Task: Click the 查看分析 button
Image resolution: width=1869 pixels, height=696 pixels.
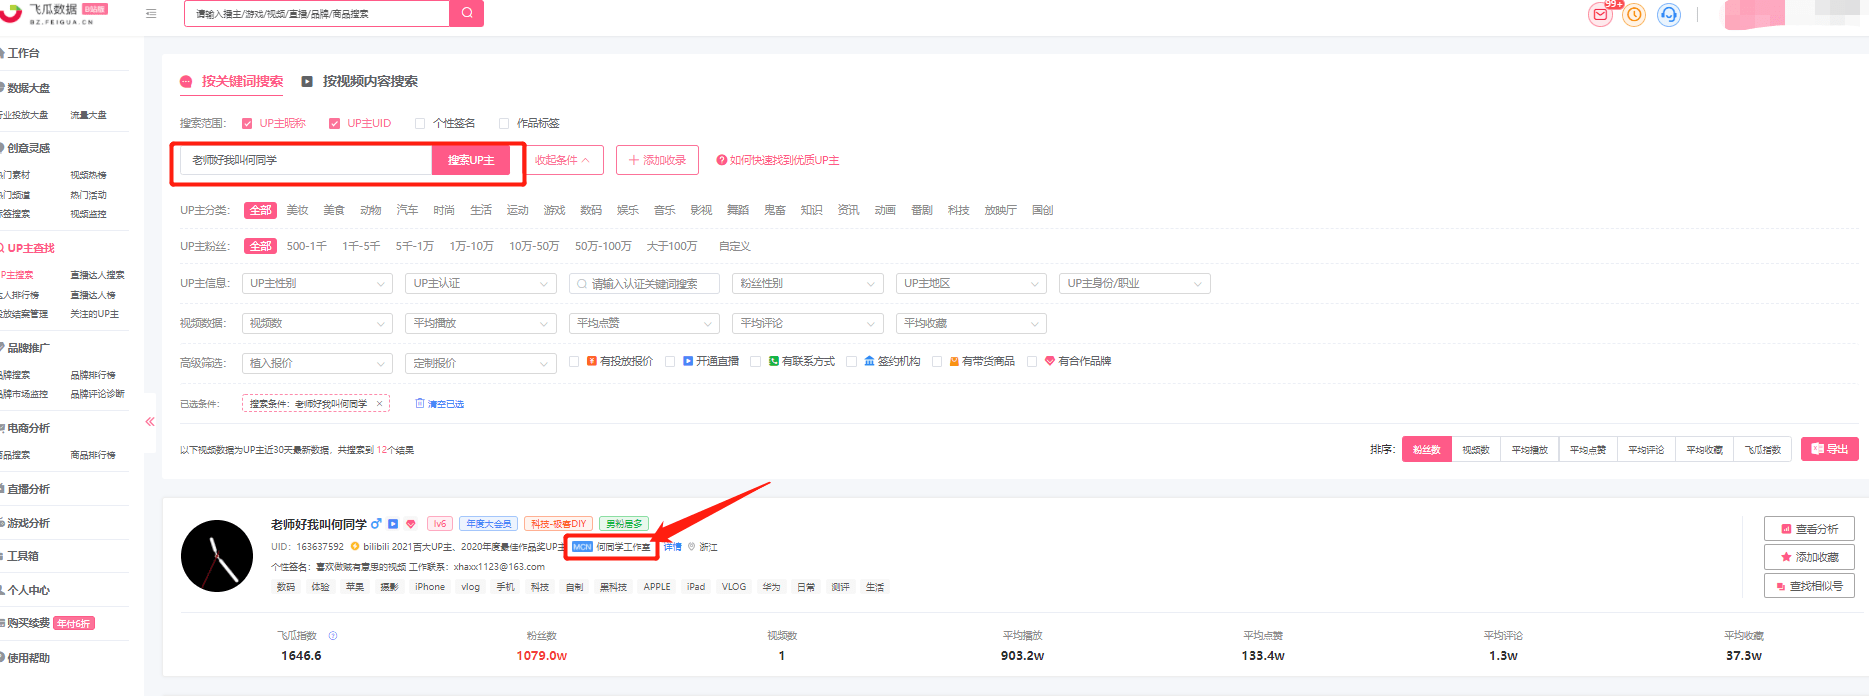Action: 1809,529
